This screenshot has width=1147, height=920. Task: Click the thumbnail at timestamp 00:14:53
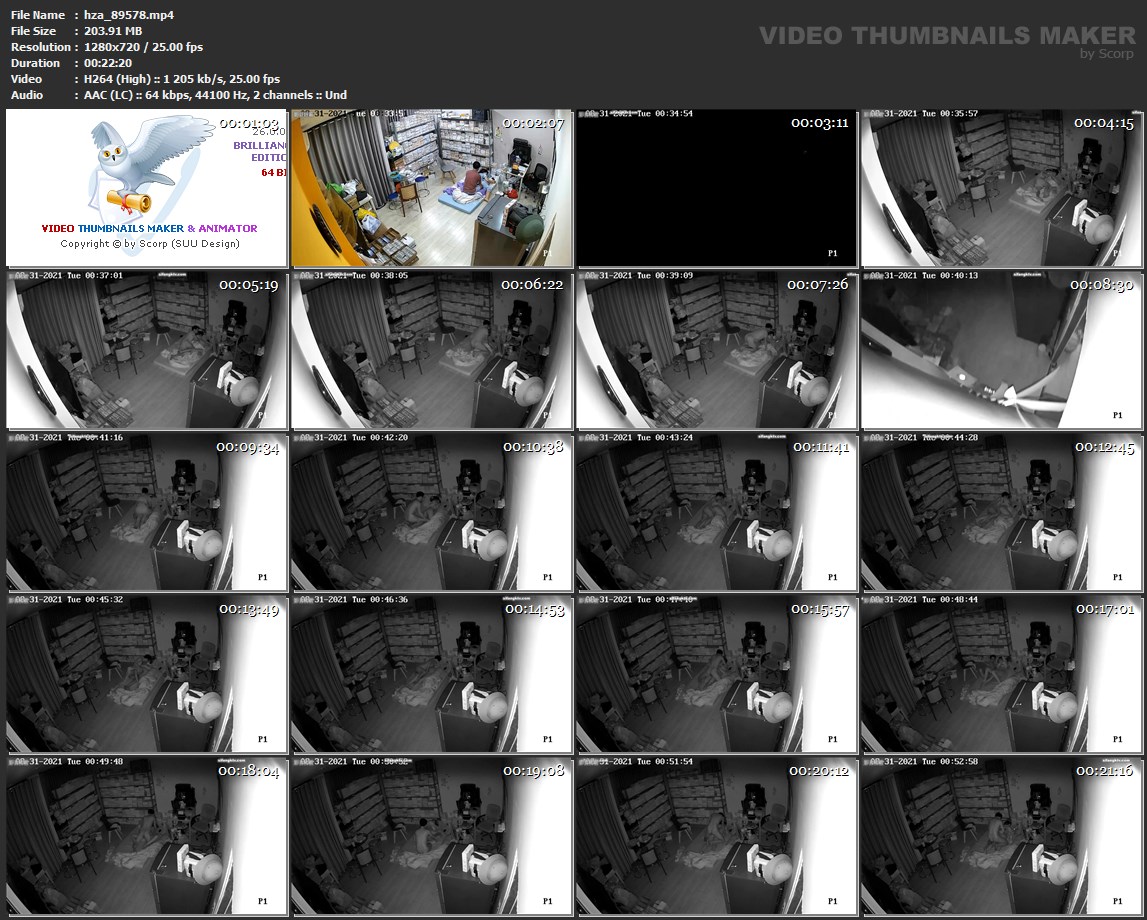(x=431, y=674)
